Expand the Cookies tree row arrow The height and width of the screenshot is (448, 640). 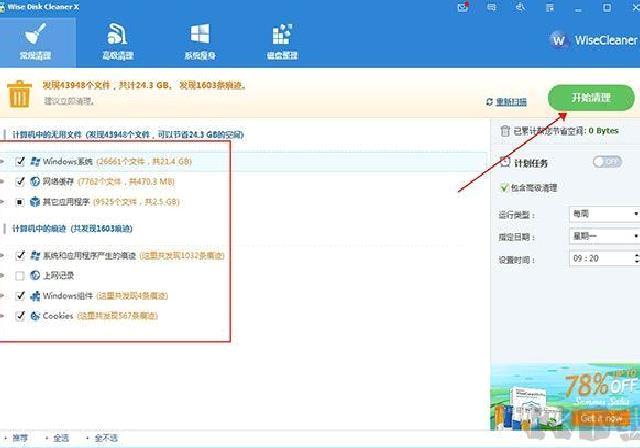point(2,316)
